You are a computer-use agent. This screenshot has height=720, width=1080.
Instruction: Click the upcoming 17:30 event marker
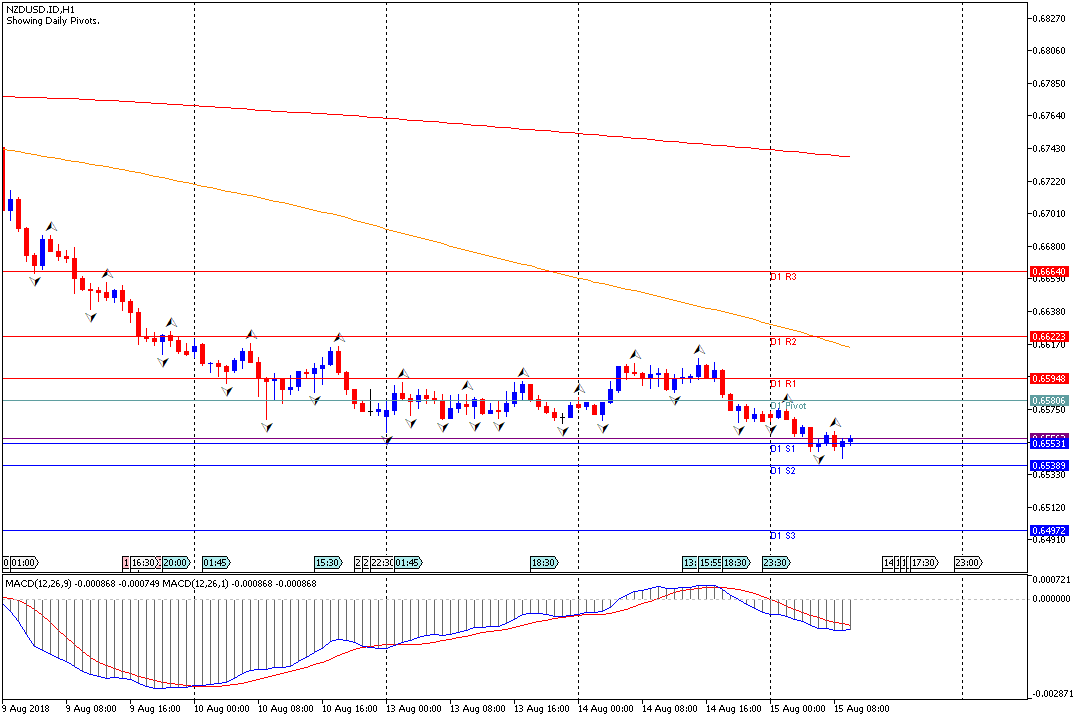click(923, 563)
